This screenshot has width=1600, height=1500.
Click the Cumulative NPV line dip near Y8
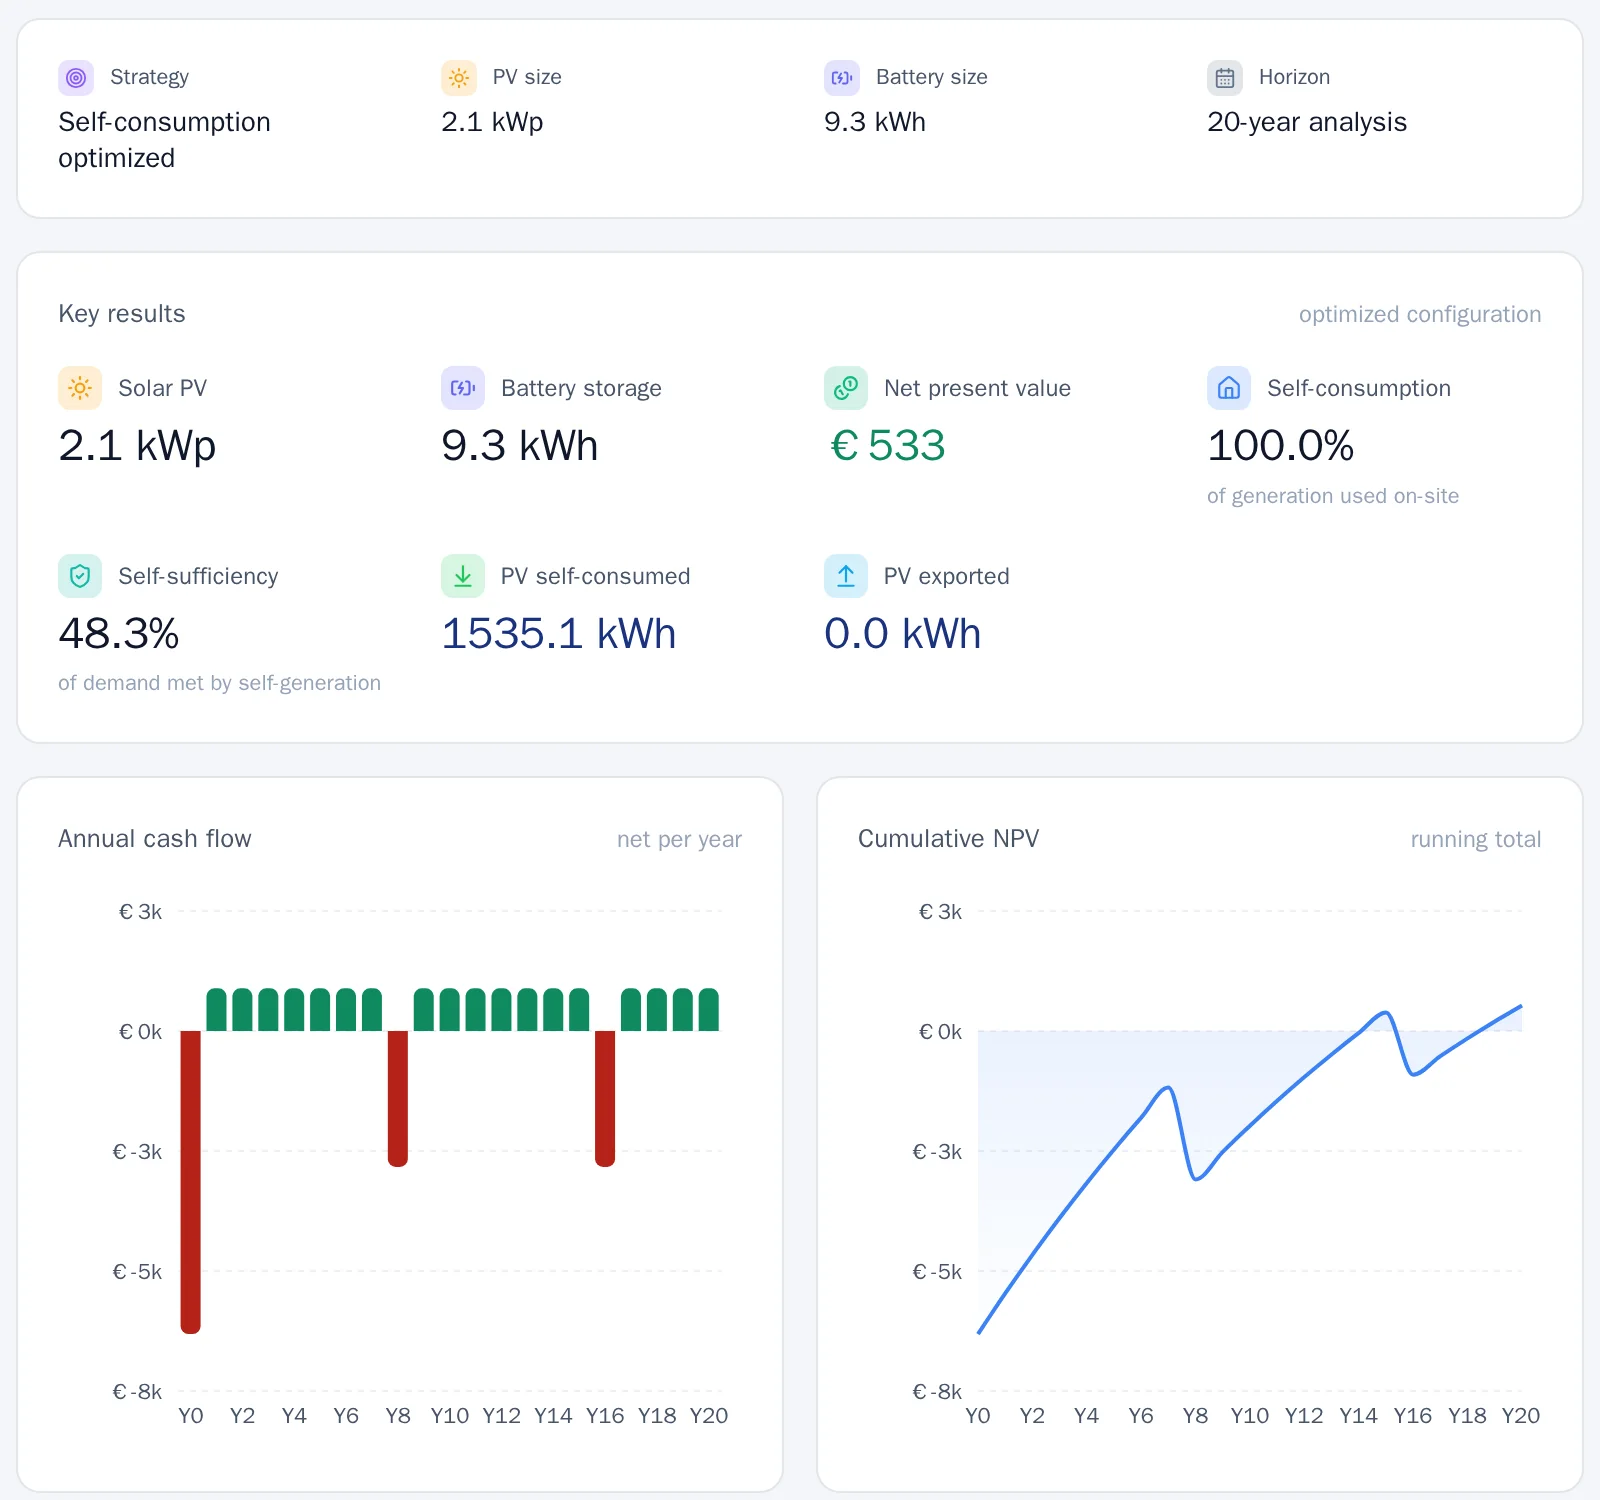1196,1179
